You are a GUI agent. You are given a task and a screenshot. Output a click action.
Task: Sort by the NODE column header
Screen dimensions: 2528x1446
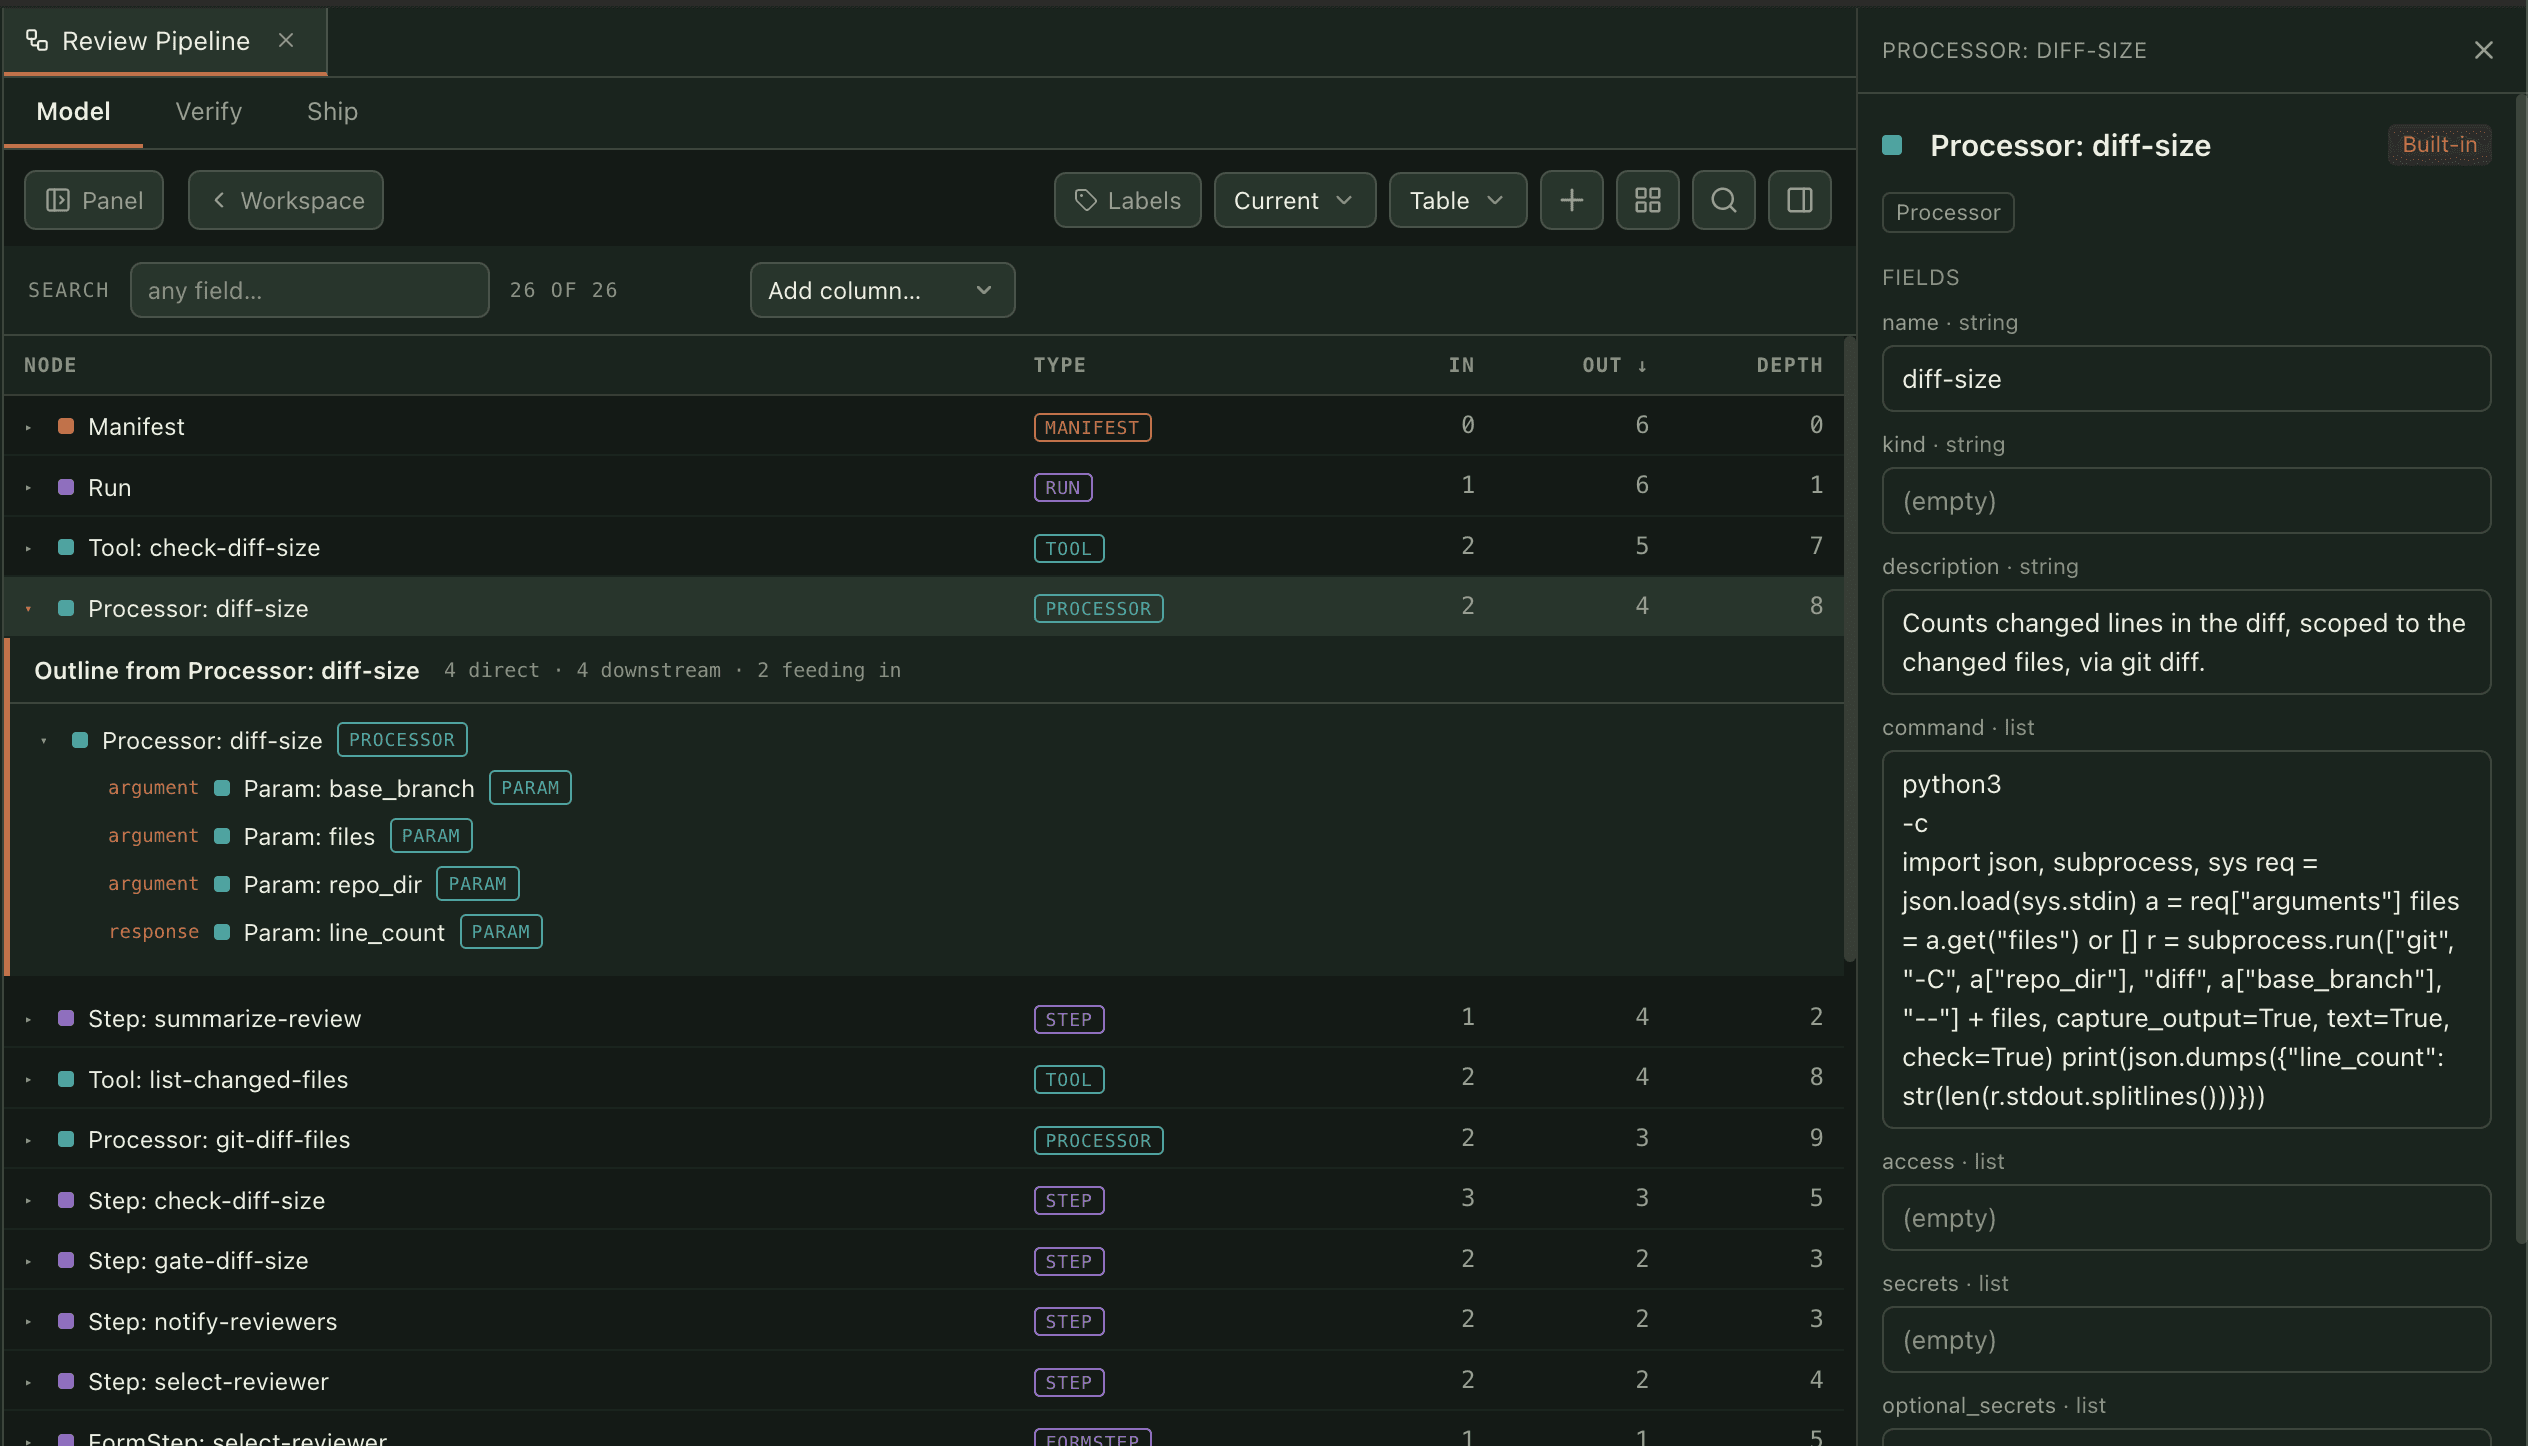[50, 365]
